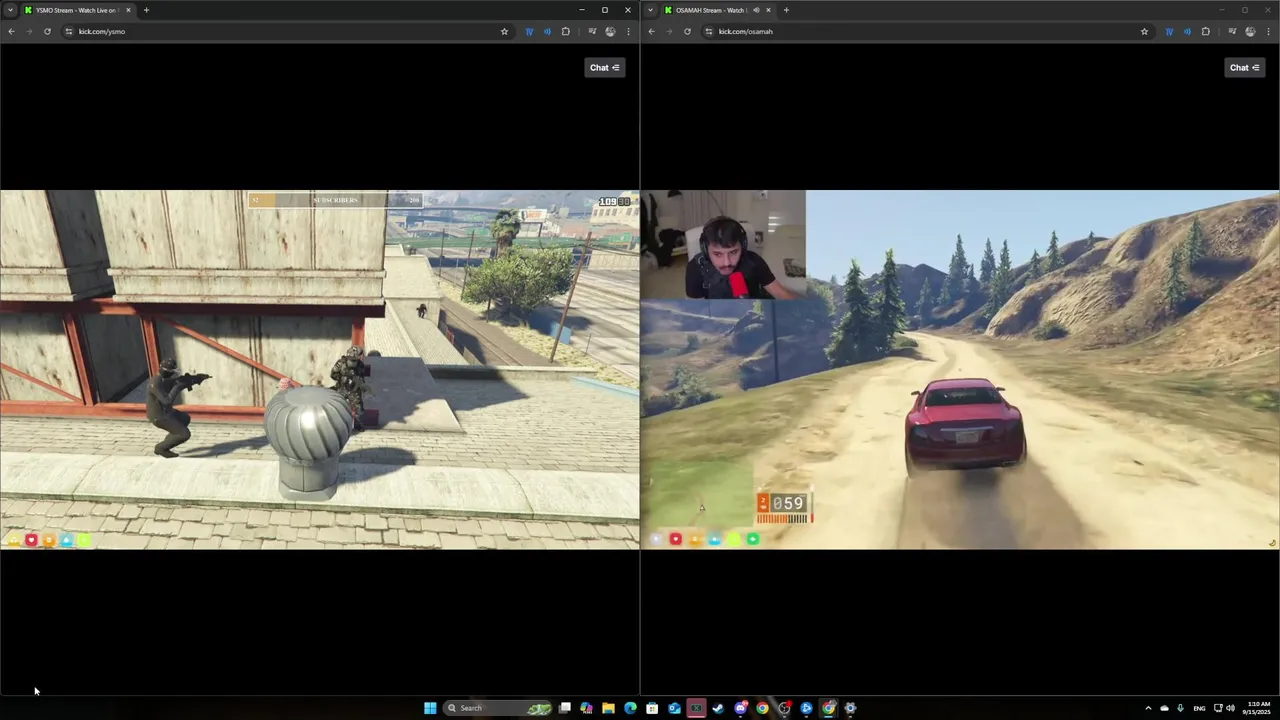Switch the ENG input language

1199,708
